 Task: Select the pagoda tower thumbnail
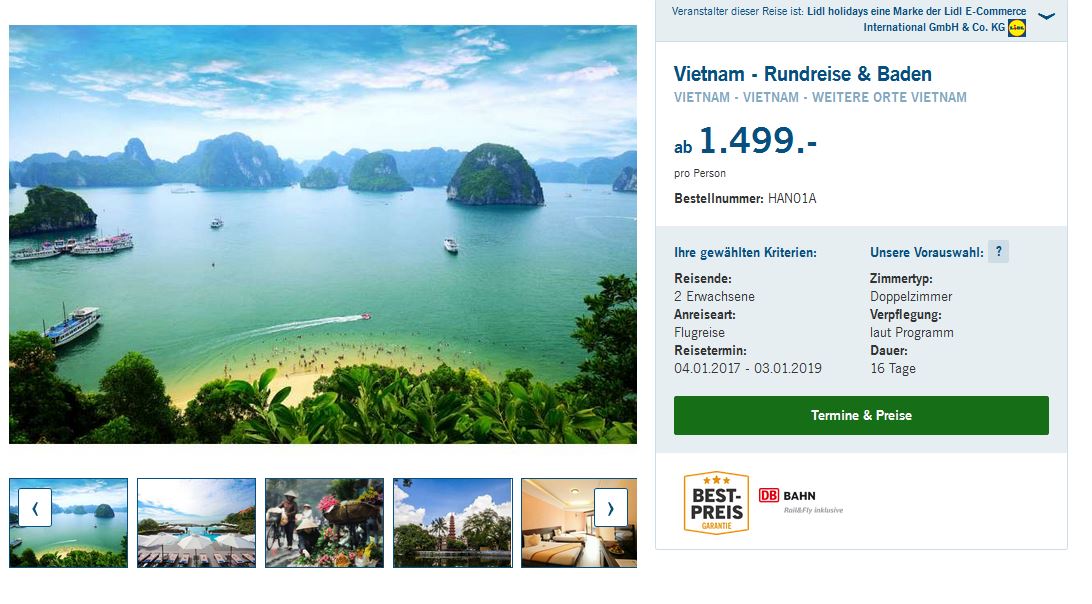point(453,522)
